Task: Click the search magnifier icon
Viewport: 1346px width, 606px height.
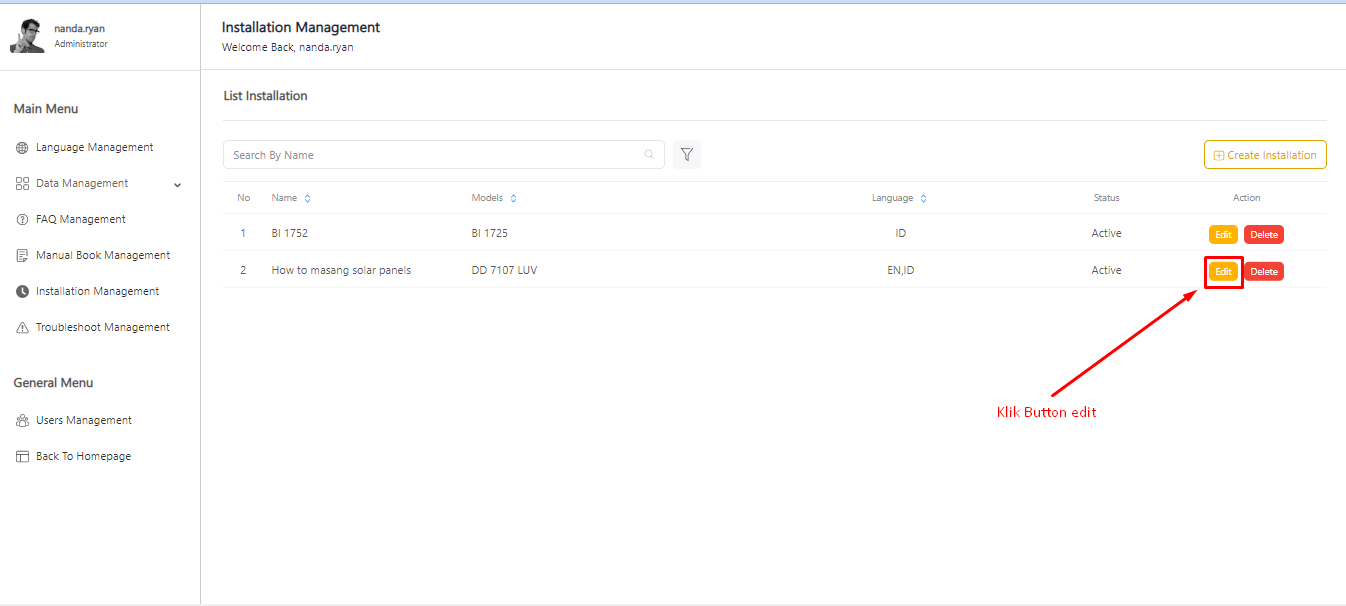Action: (x=649, y=155)
